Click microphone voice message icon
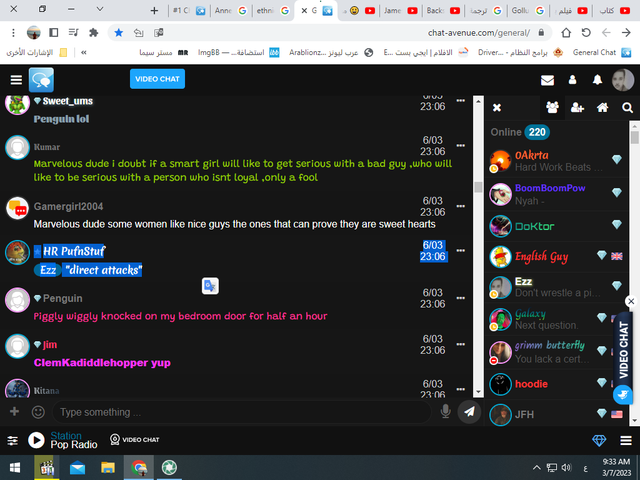Image resolution: width=640 pixels, height=480 pixels. click(x=446, y=411)
